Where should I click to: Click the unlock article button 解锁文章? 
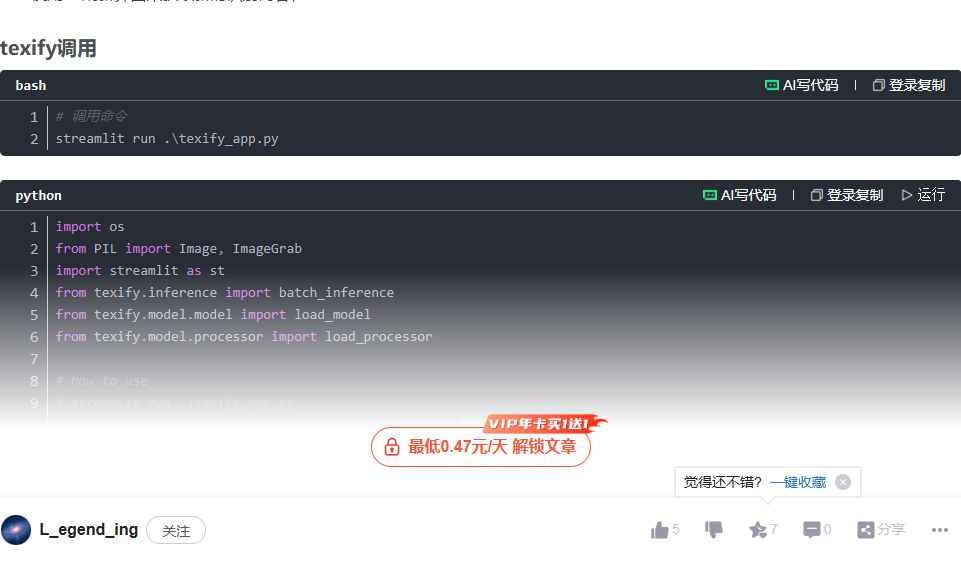(480, 447)
